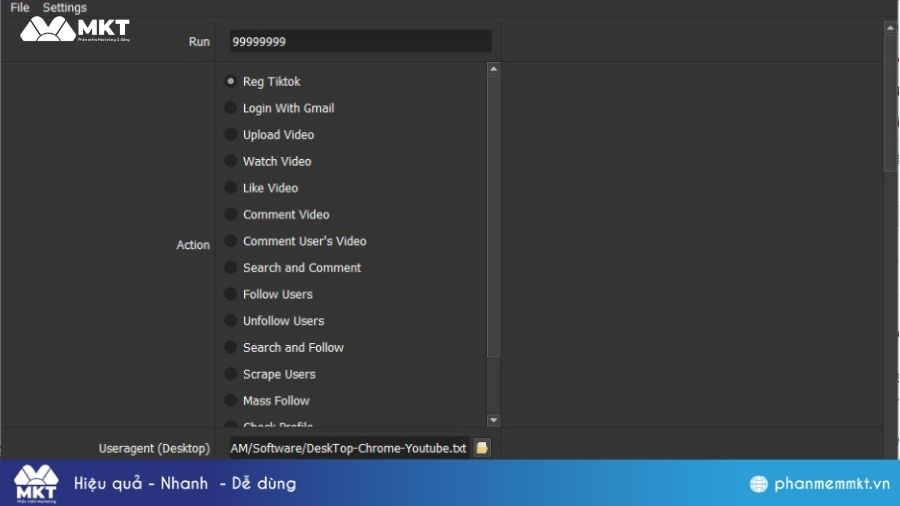
Task: Choose Search and Follow action
Action: (284, 347)
